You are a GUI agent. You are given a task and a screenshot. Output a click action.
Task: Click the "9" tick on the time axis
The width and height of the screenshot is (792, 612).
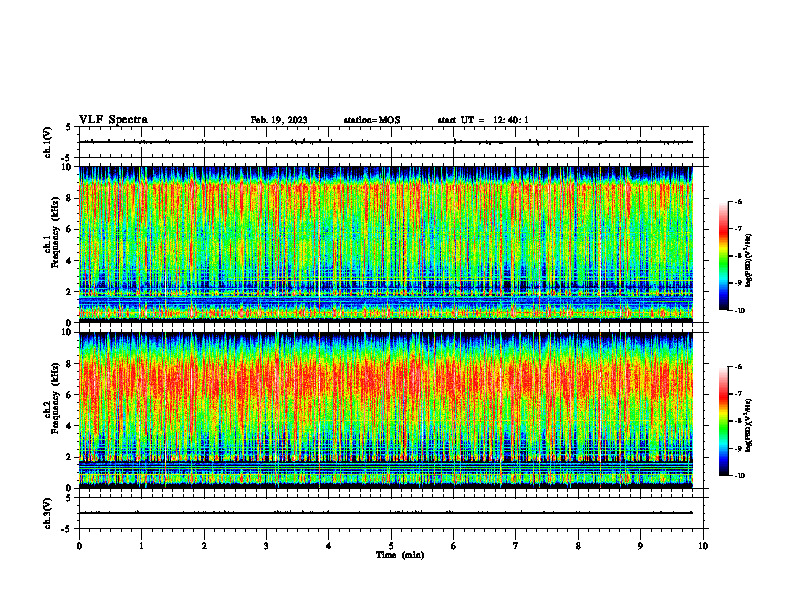[x=640, y=546]
